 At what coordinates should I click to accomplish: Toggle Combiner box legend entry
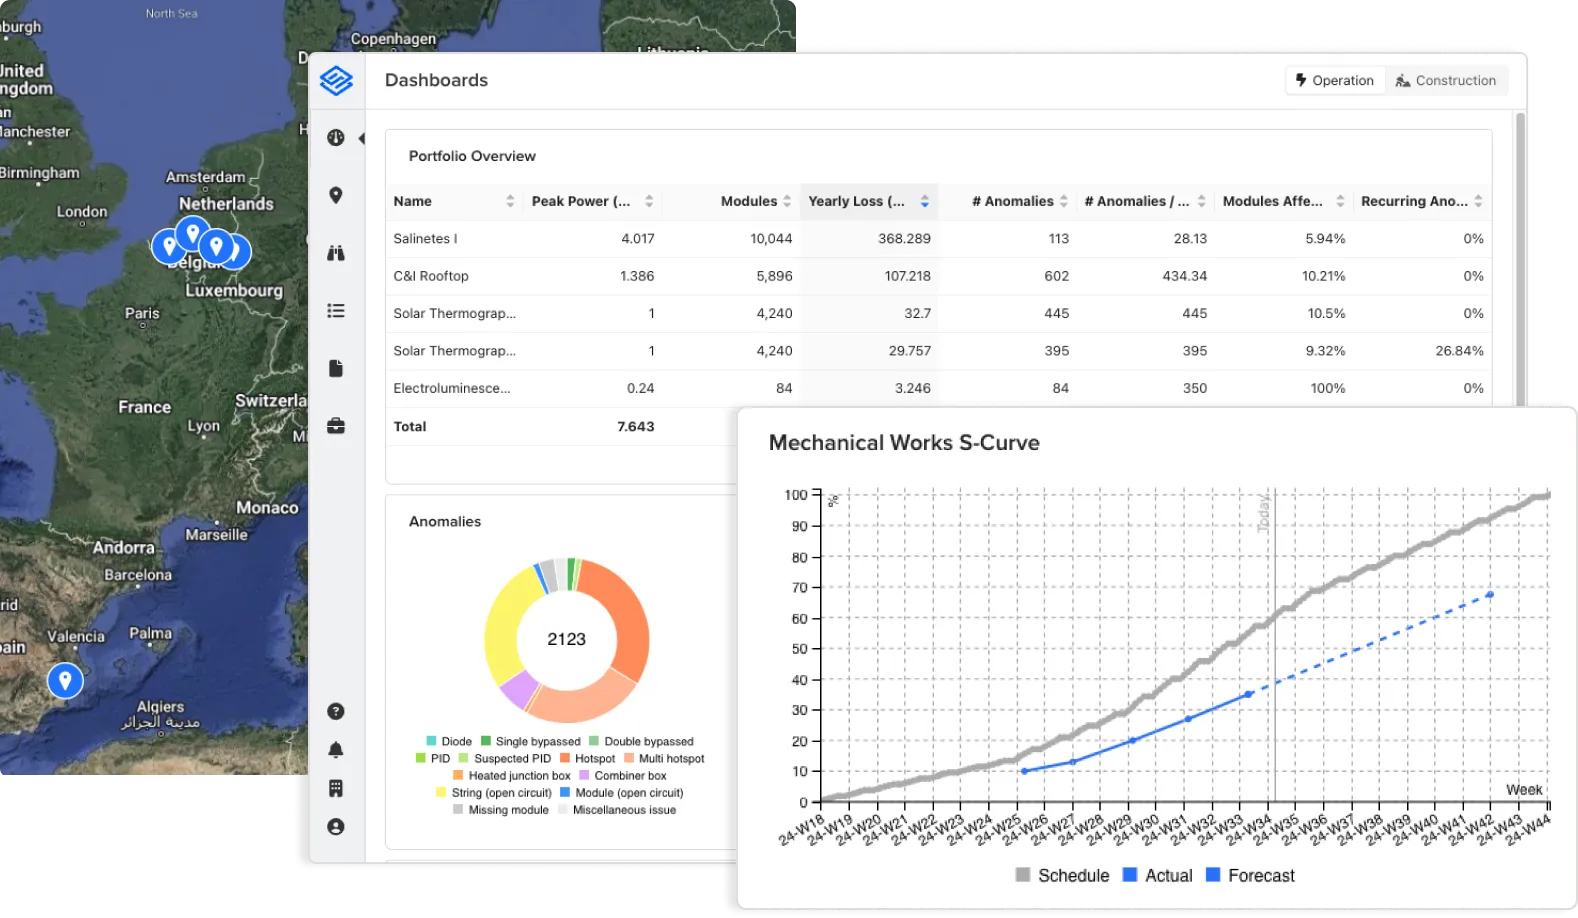pyautogui.click(x=623, y=776)
